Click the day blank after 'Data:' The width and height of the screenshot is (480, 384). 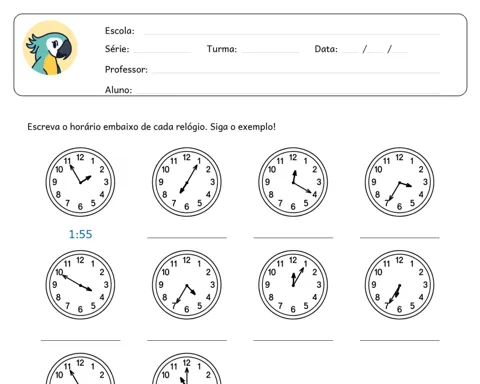tap(350, 52)
